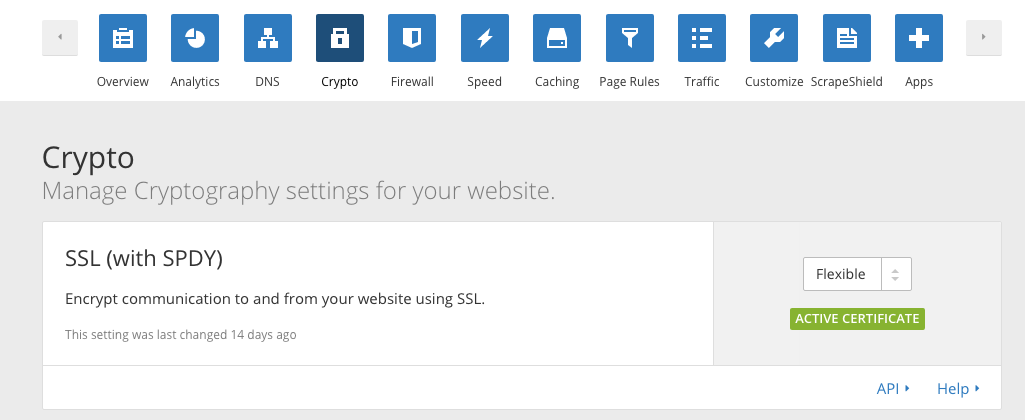
Task: Open the Caching drive icon
Action: (x=557, y=38)
